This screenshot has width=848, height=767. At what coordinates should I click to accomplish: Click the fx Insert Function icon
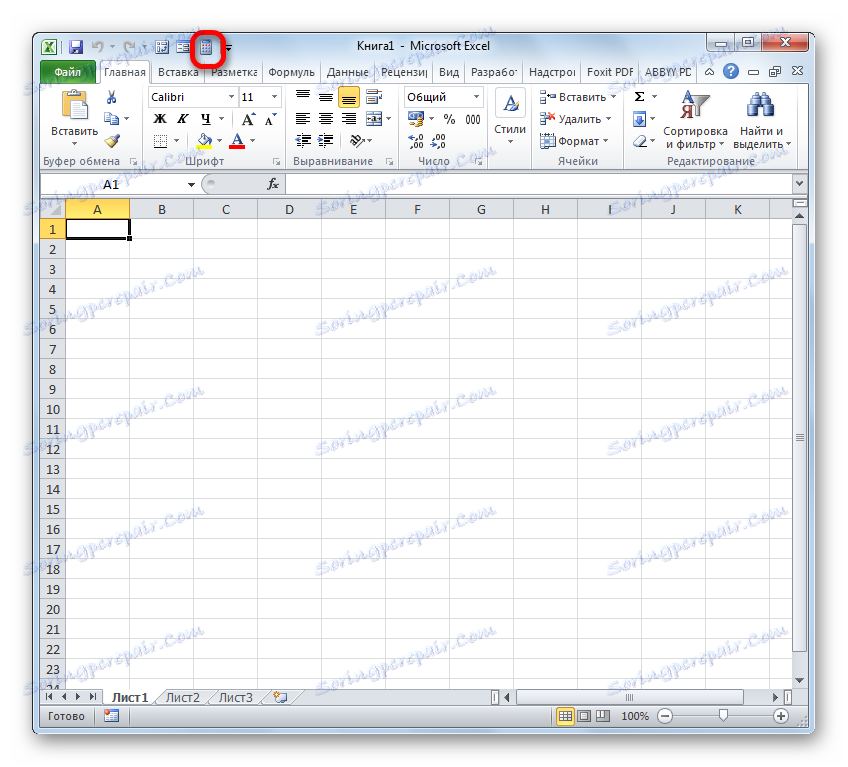pos(273,184)
